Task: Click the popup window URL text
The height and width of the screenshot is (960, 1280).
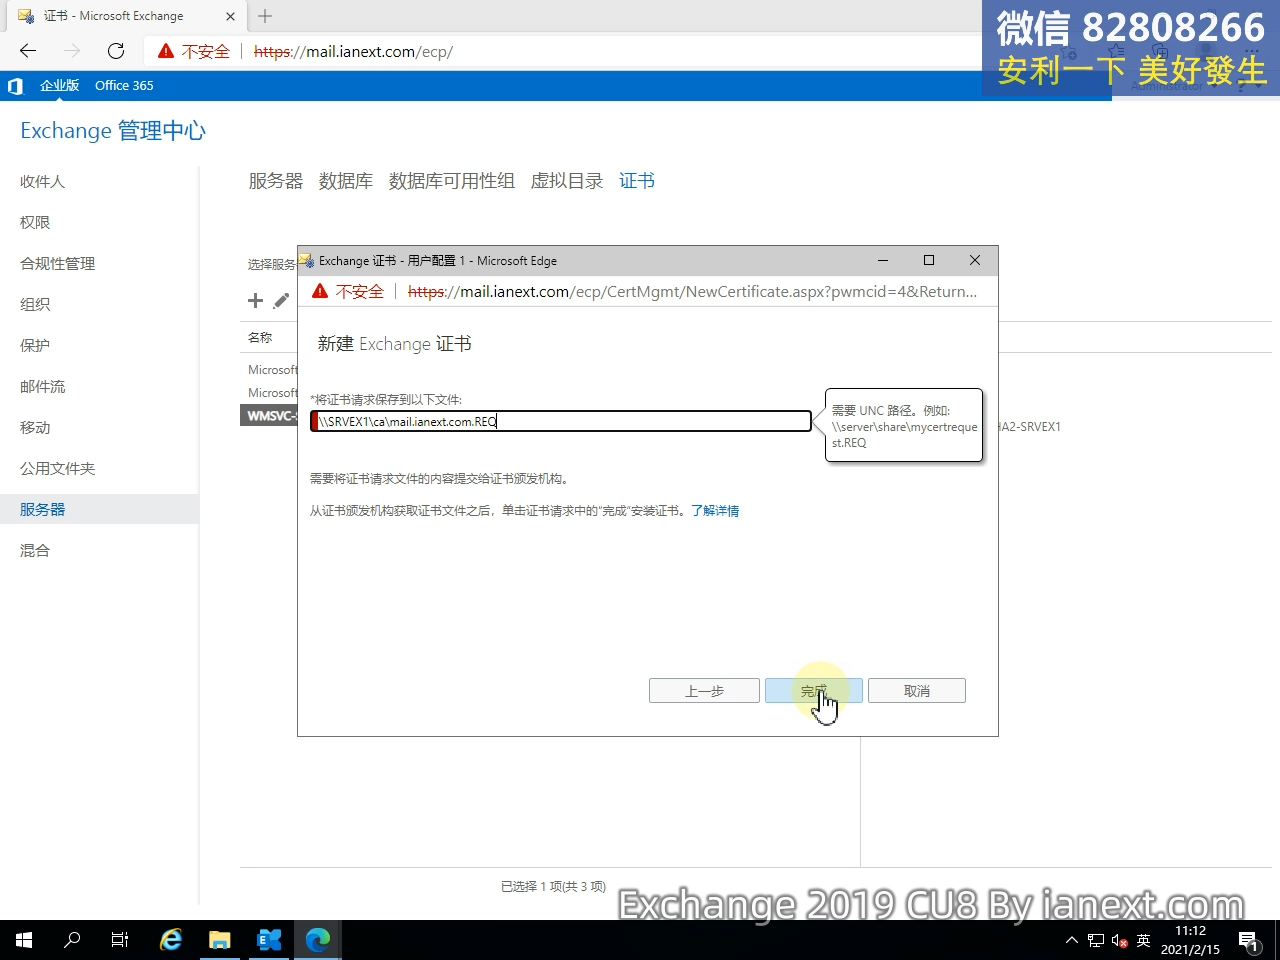Action: [692, 291]
